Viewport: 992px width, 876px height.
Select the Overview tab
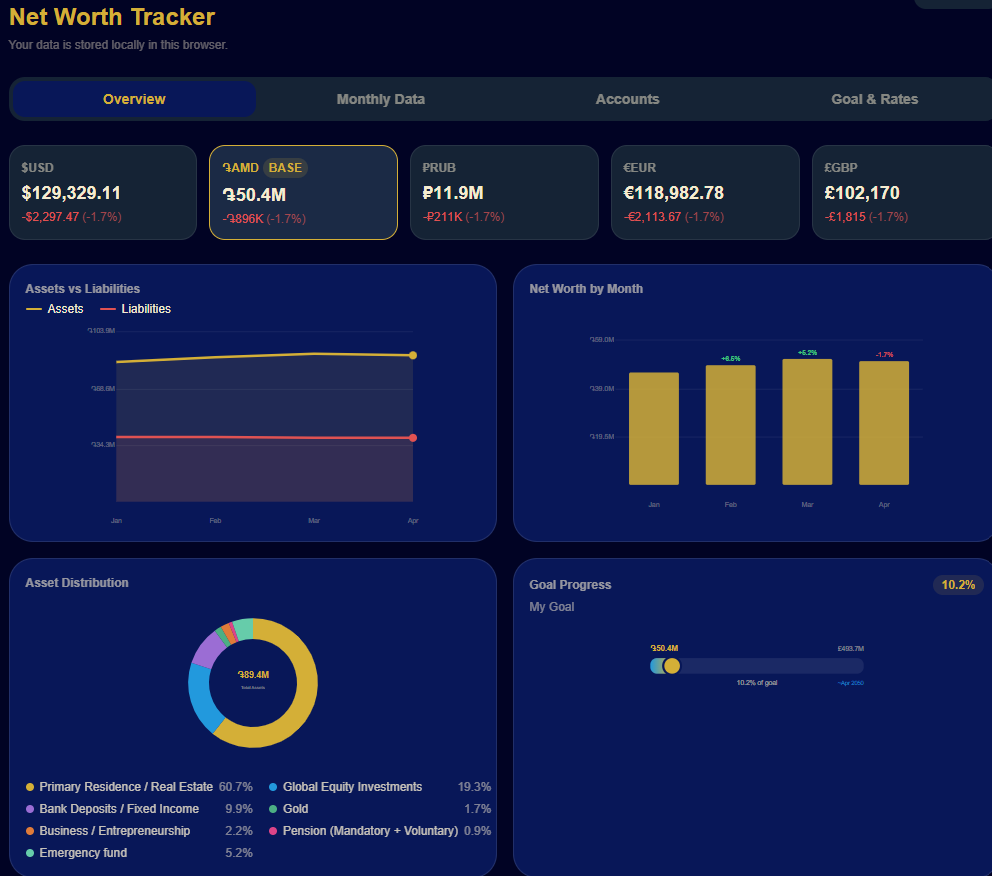pos(134,99)
